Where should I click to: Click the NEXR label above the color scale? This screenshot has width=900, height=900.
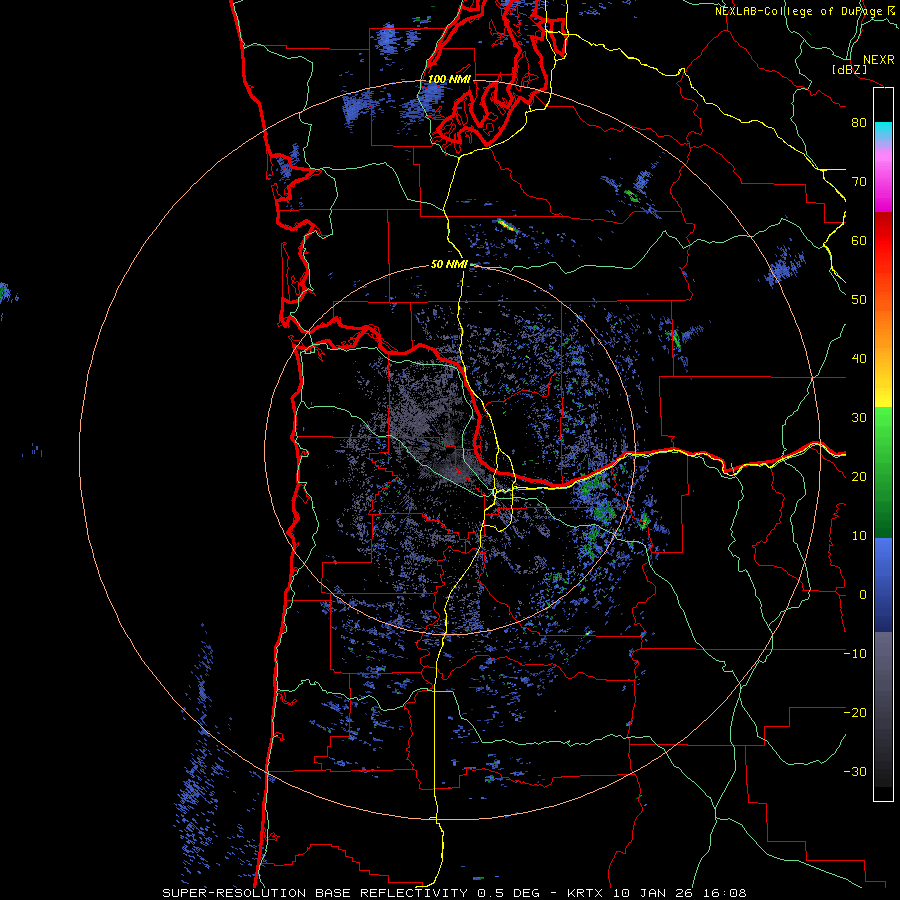878,60
